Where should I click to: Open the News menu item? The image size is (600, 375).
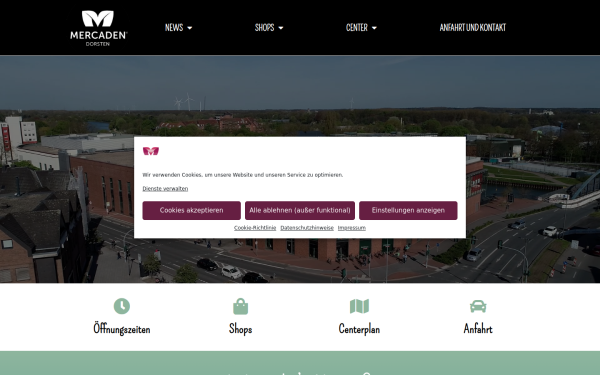pos(174,28)
